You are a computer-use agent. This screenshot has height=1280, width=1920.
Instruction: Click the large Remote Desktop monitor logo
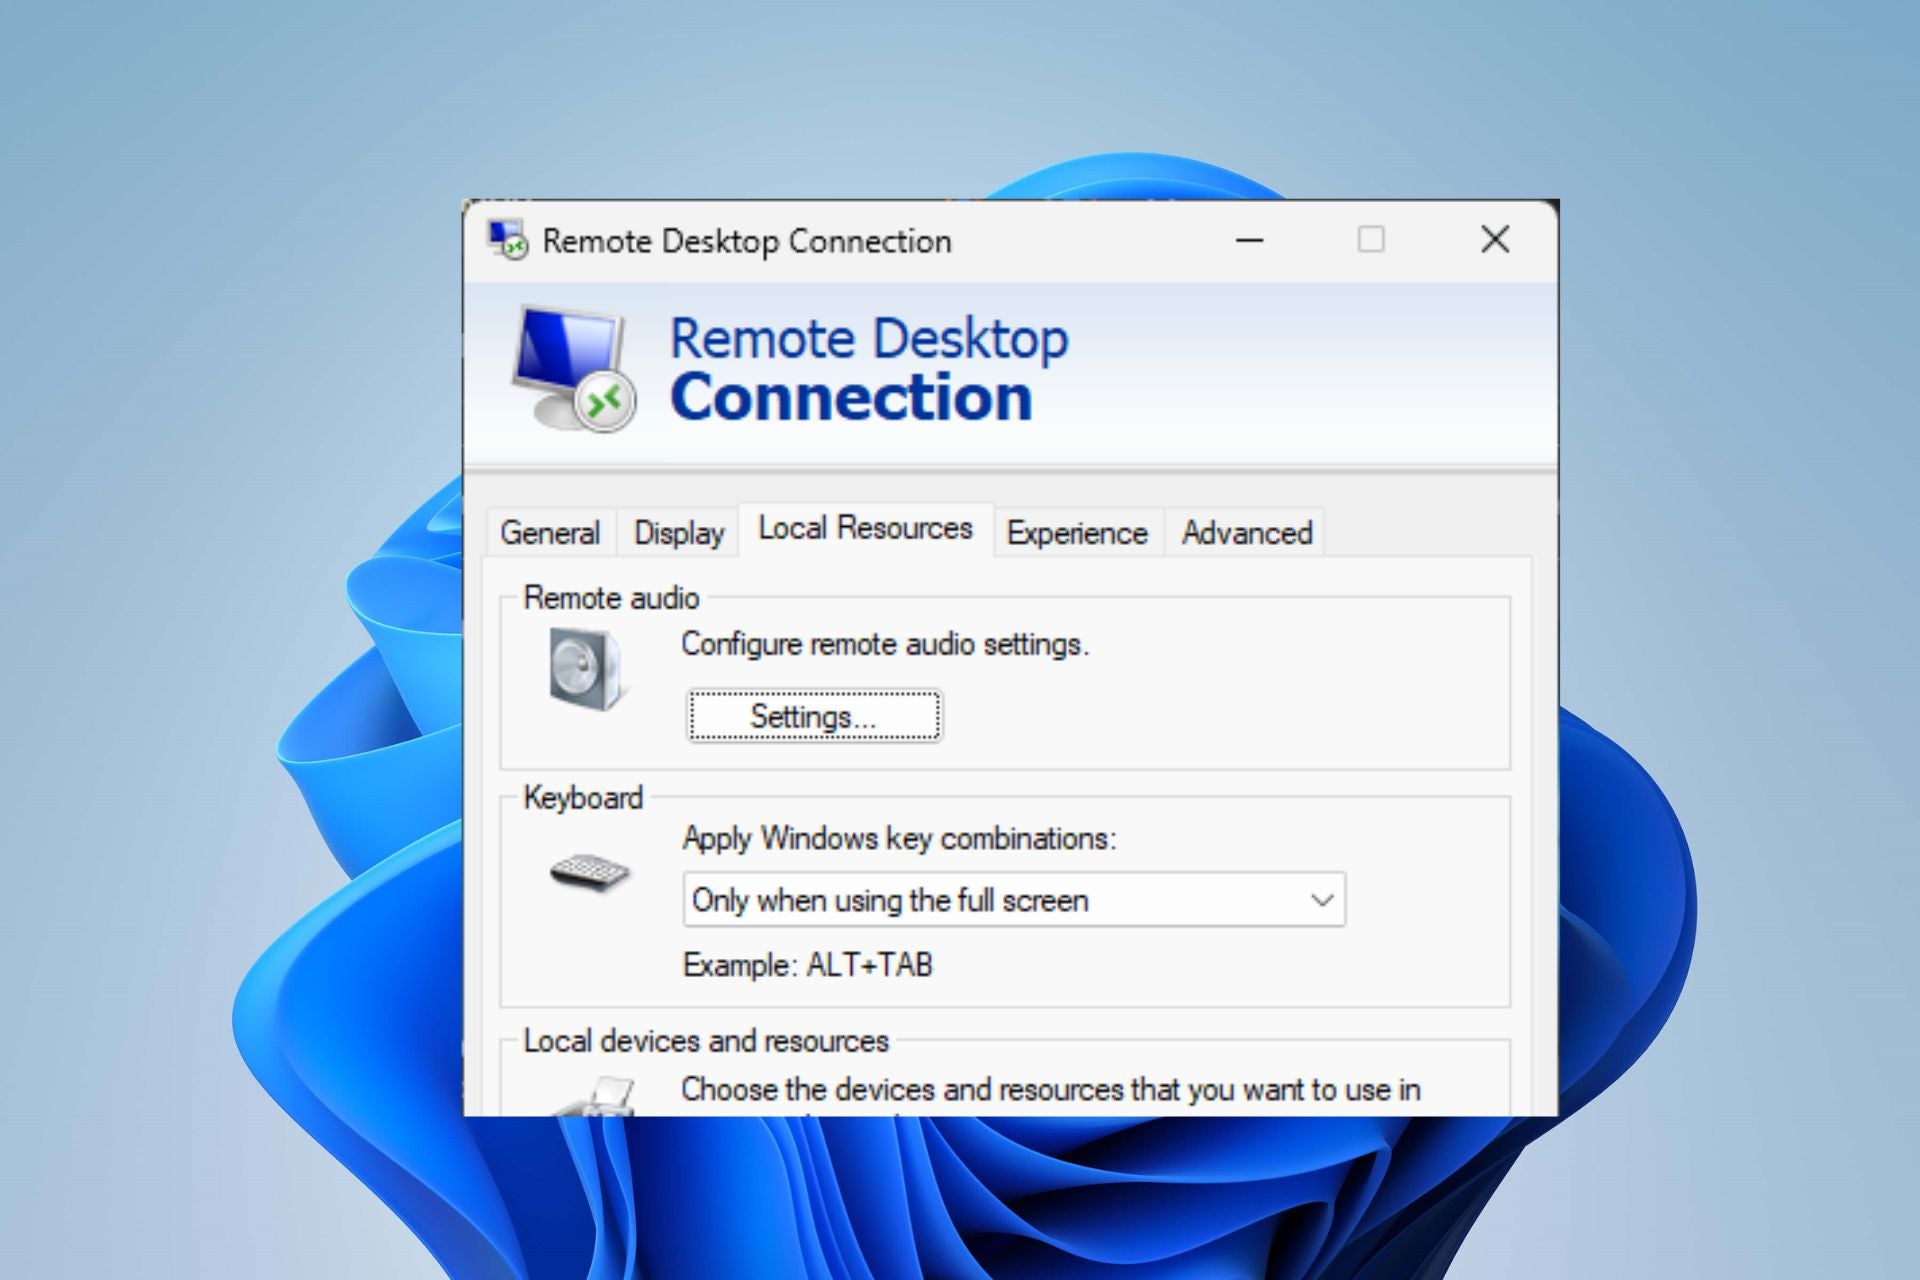pyautogui.click(x=574, y=368)
